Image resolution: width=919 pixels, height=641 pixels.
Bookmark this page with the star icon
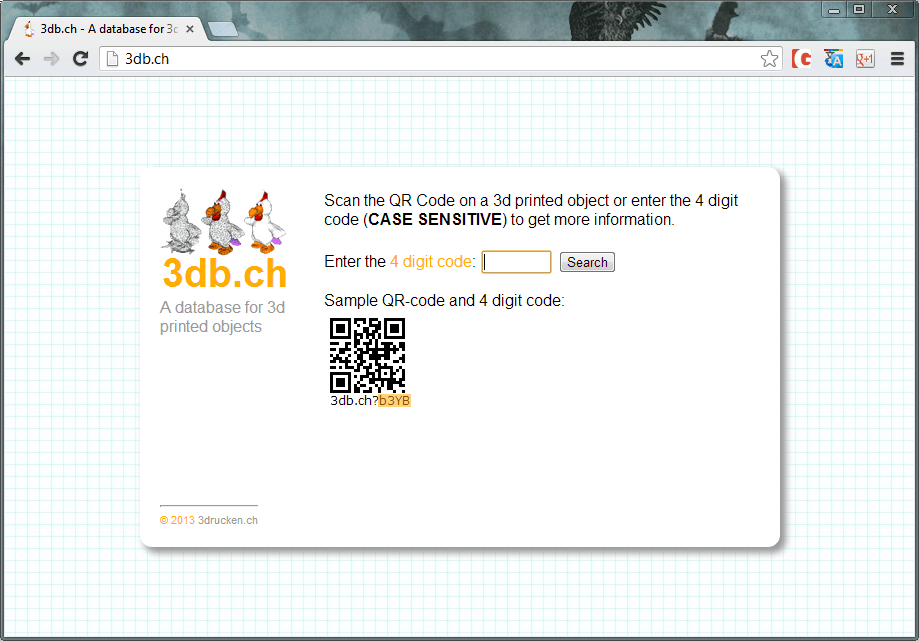click(x=770, y=59)
